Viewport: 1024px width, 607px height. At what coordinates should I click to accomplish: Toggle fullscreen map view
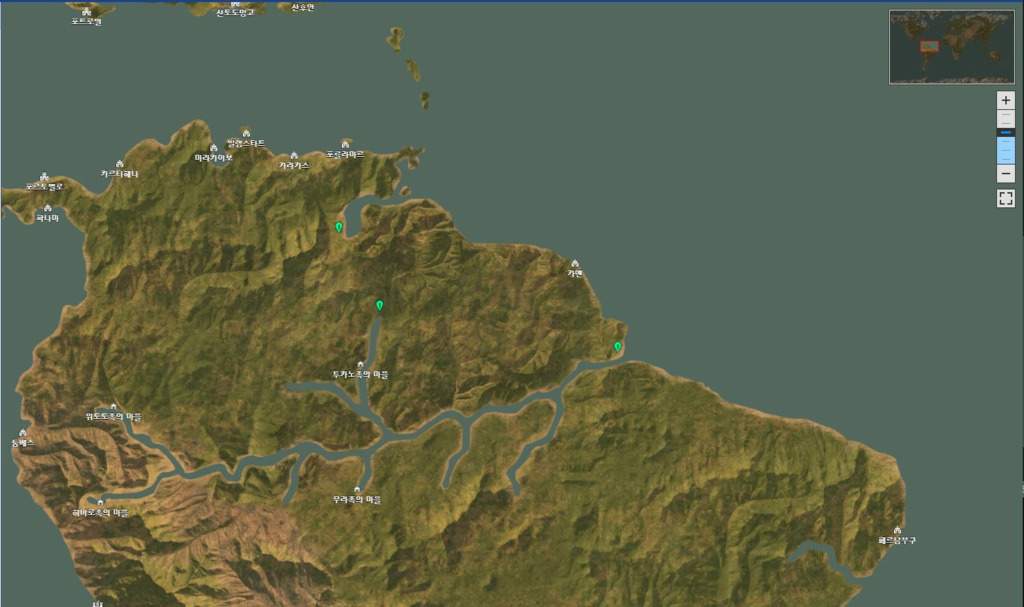1006,198
